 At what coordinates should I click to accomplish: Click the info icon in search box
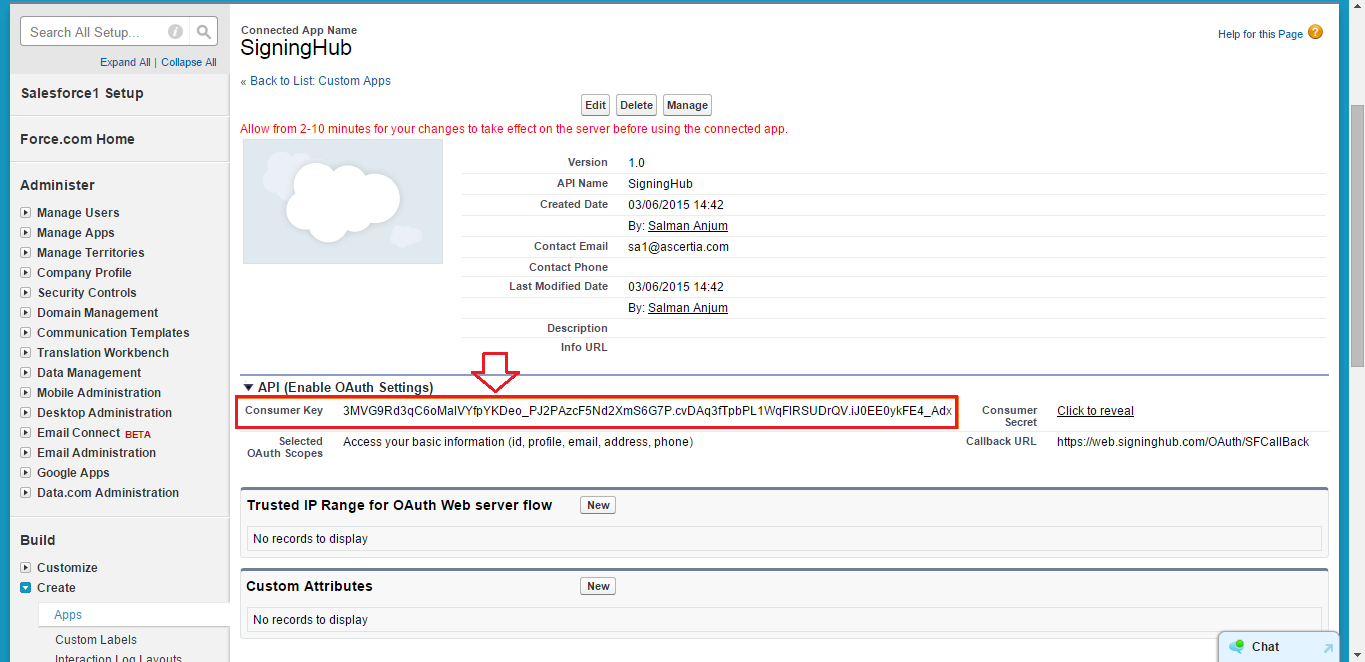pyautogui.click(x=176, y=32)
